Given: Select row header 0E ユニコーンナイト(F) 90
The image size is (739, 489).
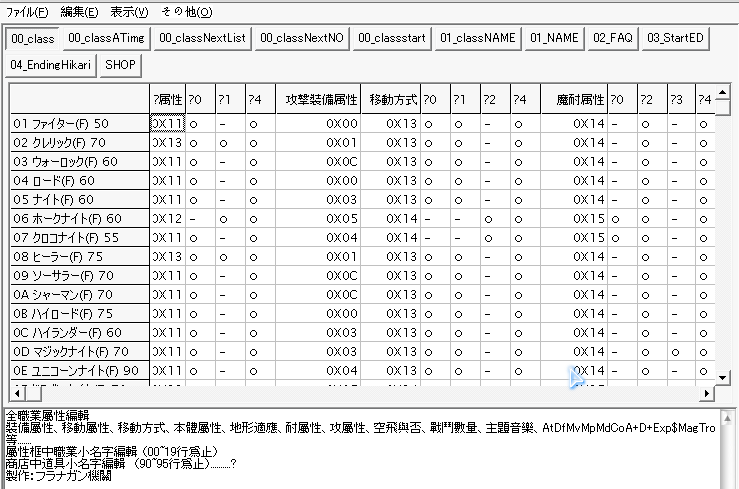Looking at the screenshot, I should click(x=80, y=370).
